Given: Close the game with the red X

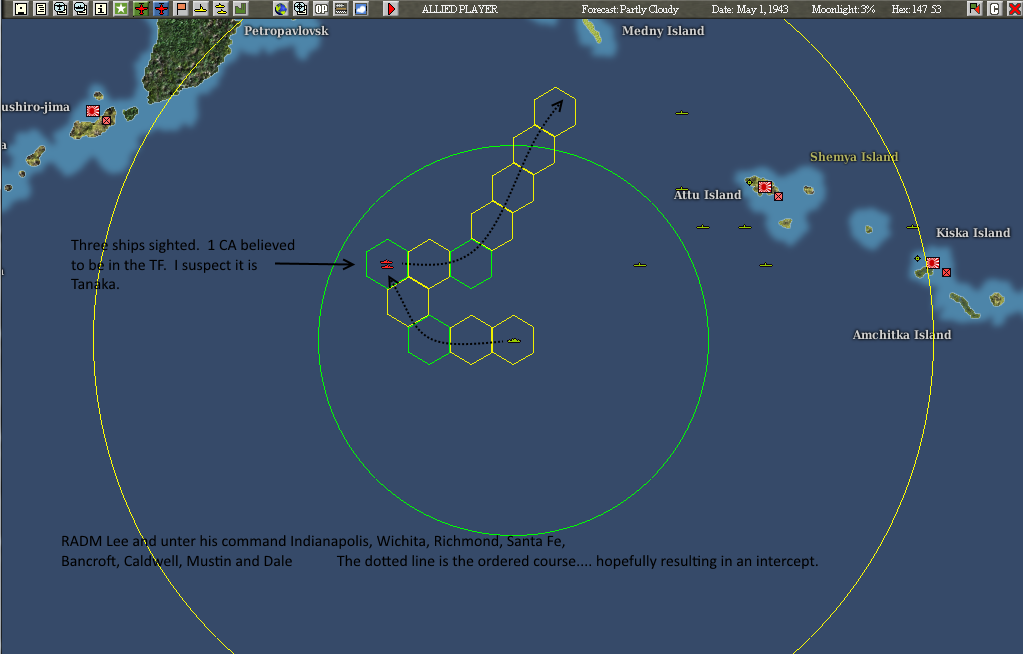Looking at the screenshot, I should (x=1015, y=8).
